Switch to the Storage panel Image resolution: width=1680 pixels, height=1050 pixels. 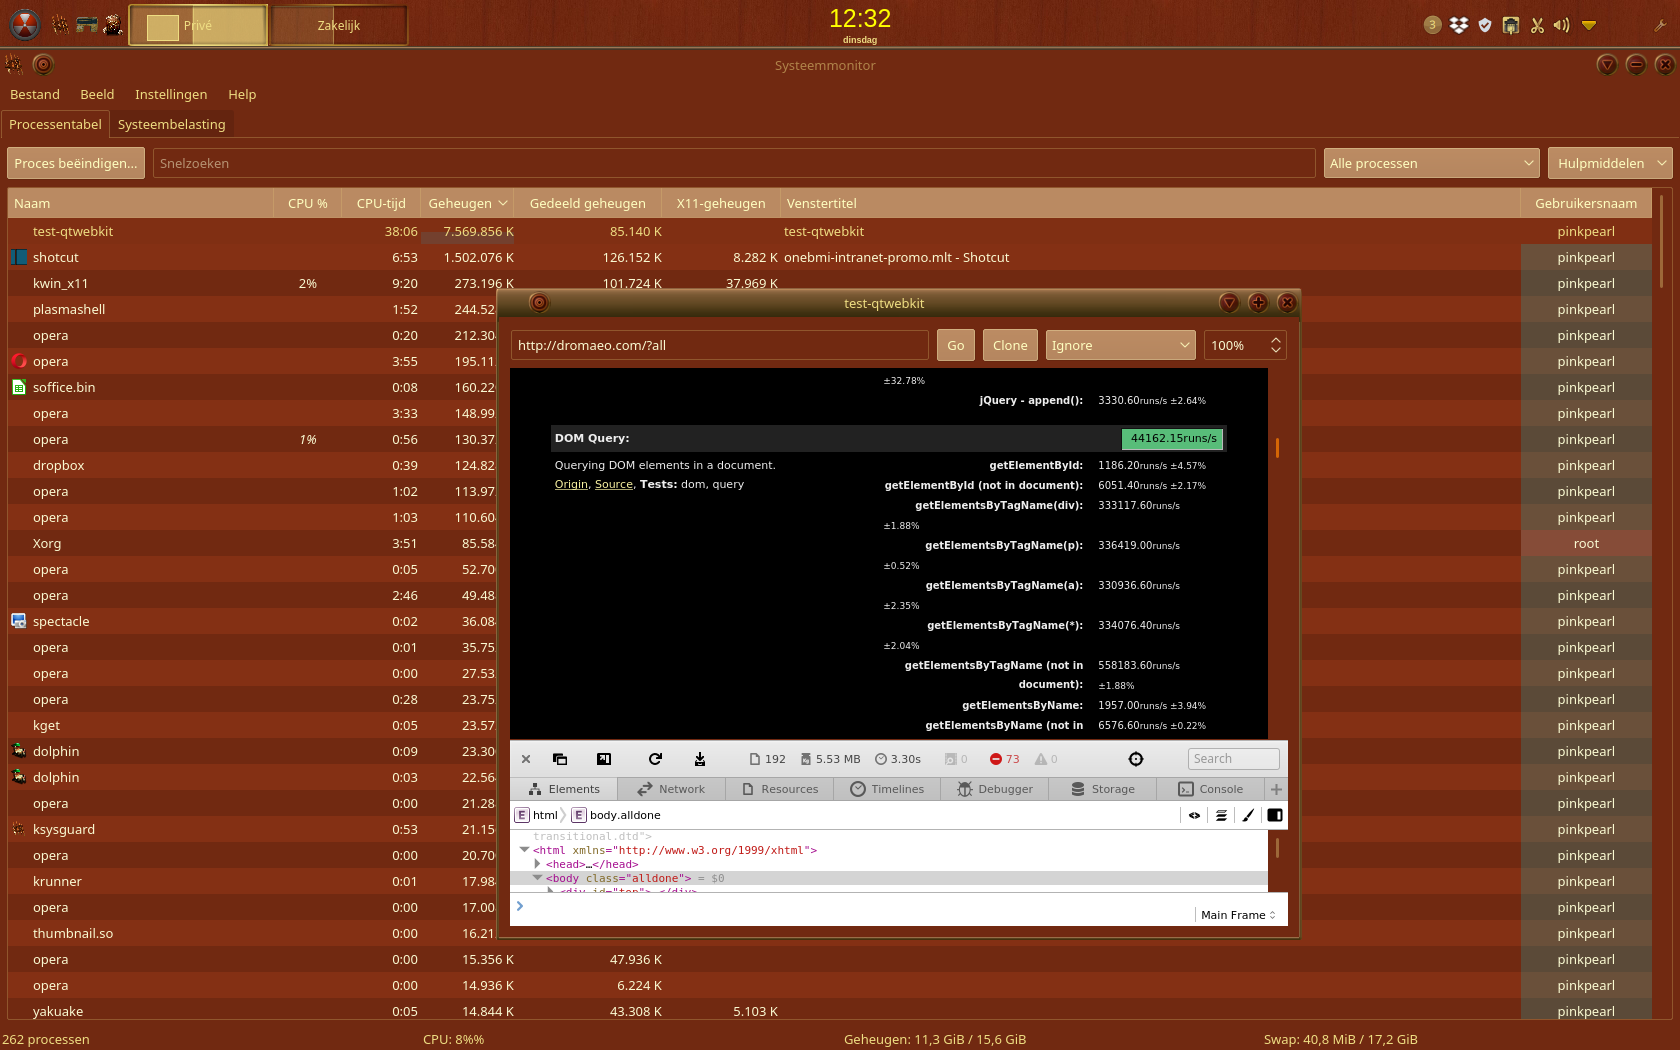click(x=1101, y=789)
